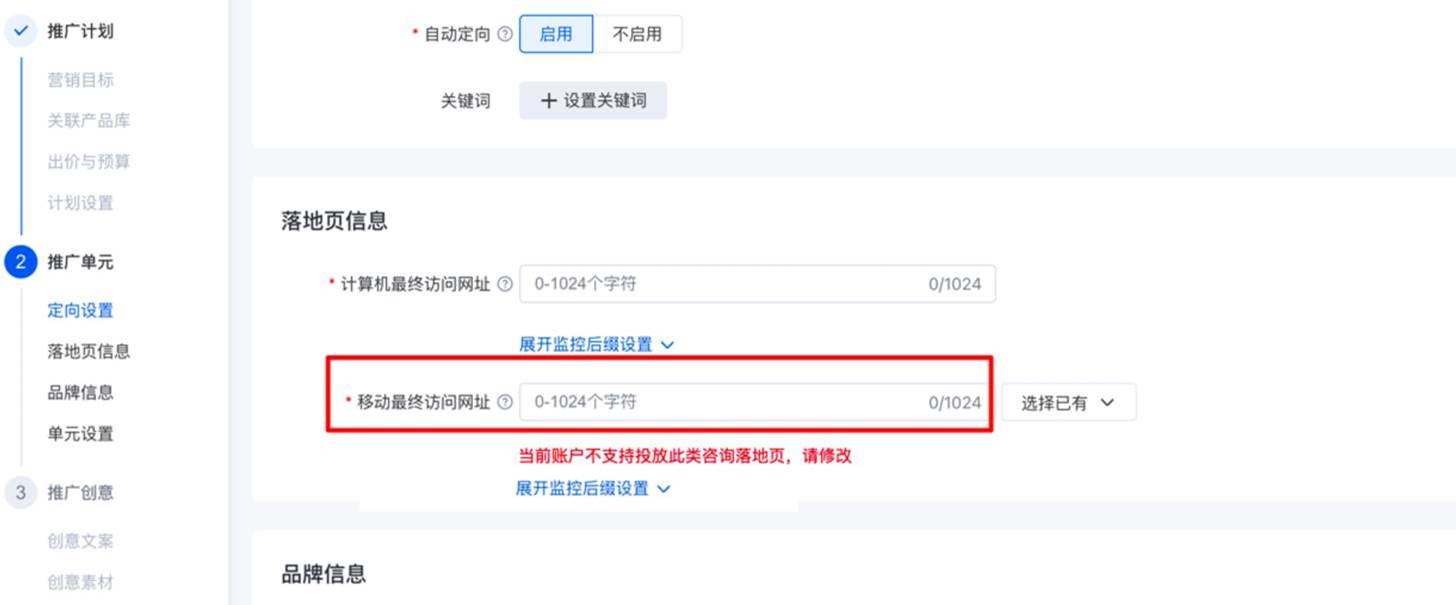The height and width of the screenshot is (605, 1456).
Task: Expand first 展开监控后缀设置 under computer URL
Action: click(x=596, y=344)
